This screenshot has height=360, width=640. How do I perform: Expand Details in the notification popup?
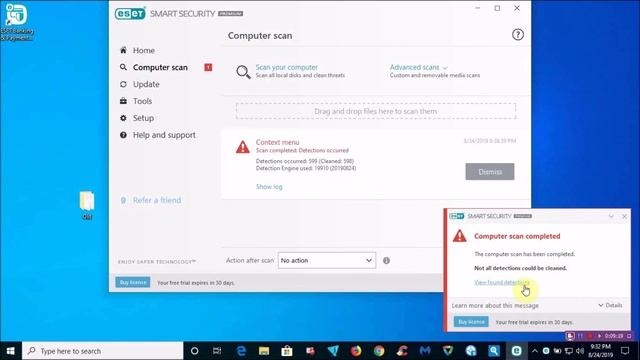[610, 305]
